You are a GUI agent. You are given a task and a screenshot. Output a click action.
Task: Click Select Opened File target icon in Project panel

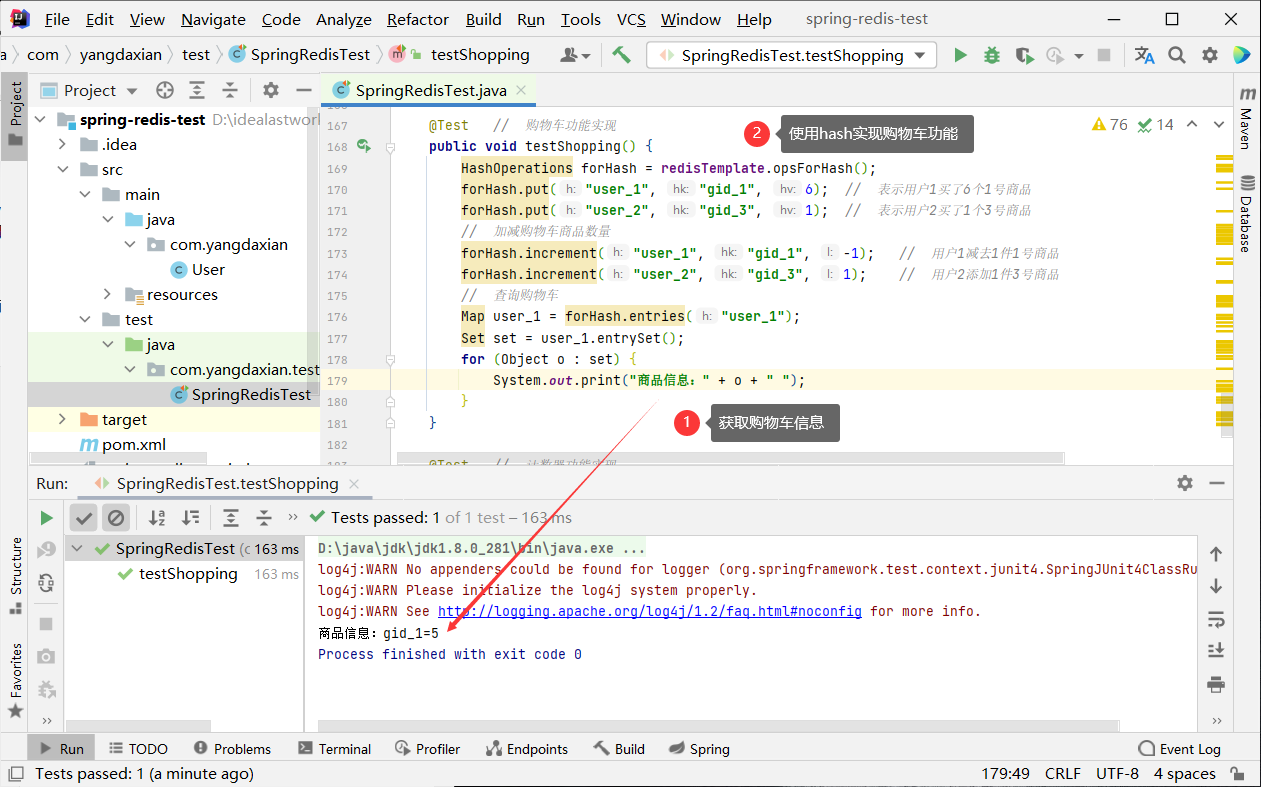pyautogui.click(x=165, y=90)
